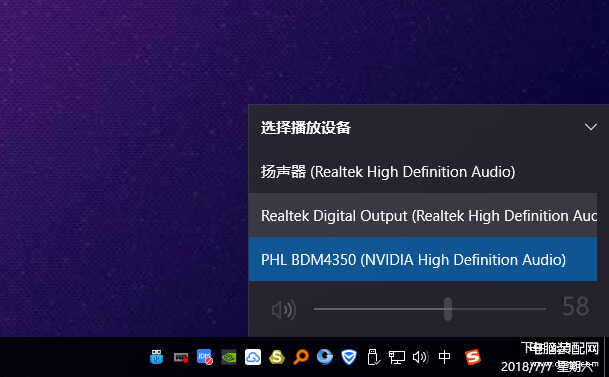Screen dimensions: 609x377
Task: Open the blue IDM tray icon
Action: click(204, 356)
